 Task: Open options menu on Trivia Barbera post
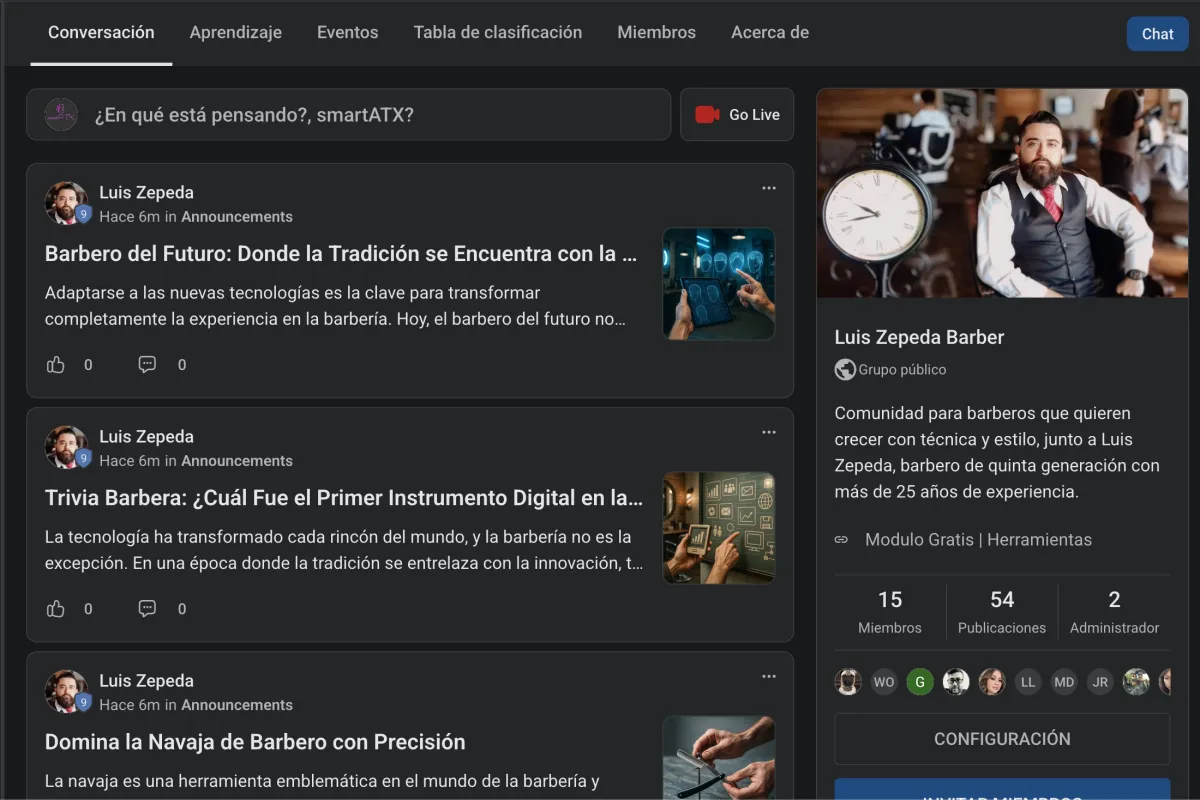[x=769, y=432]
